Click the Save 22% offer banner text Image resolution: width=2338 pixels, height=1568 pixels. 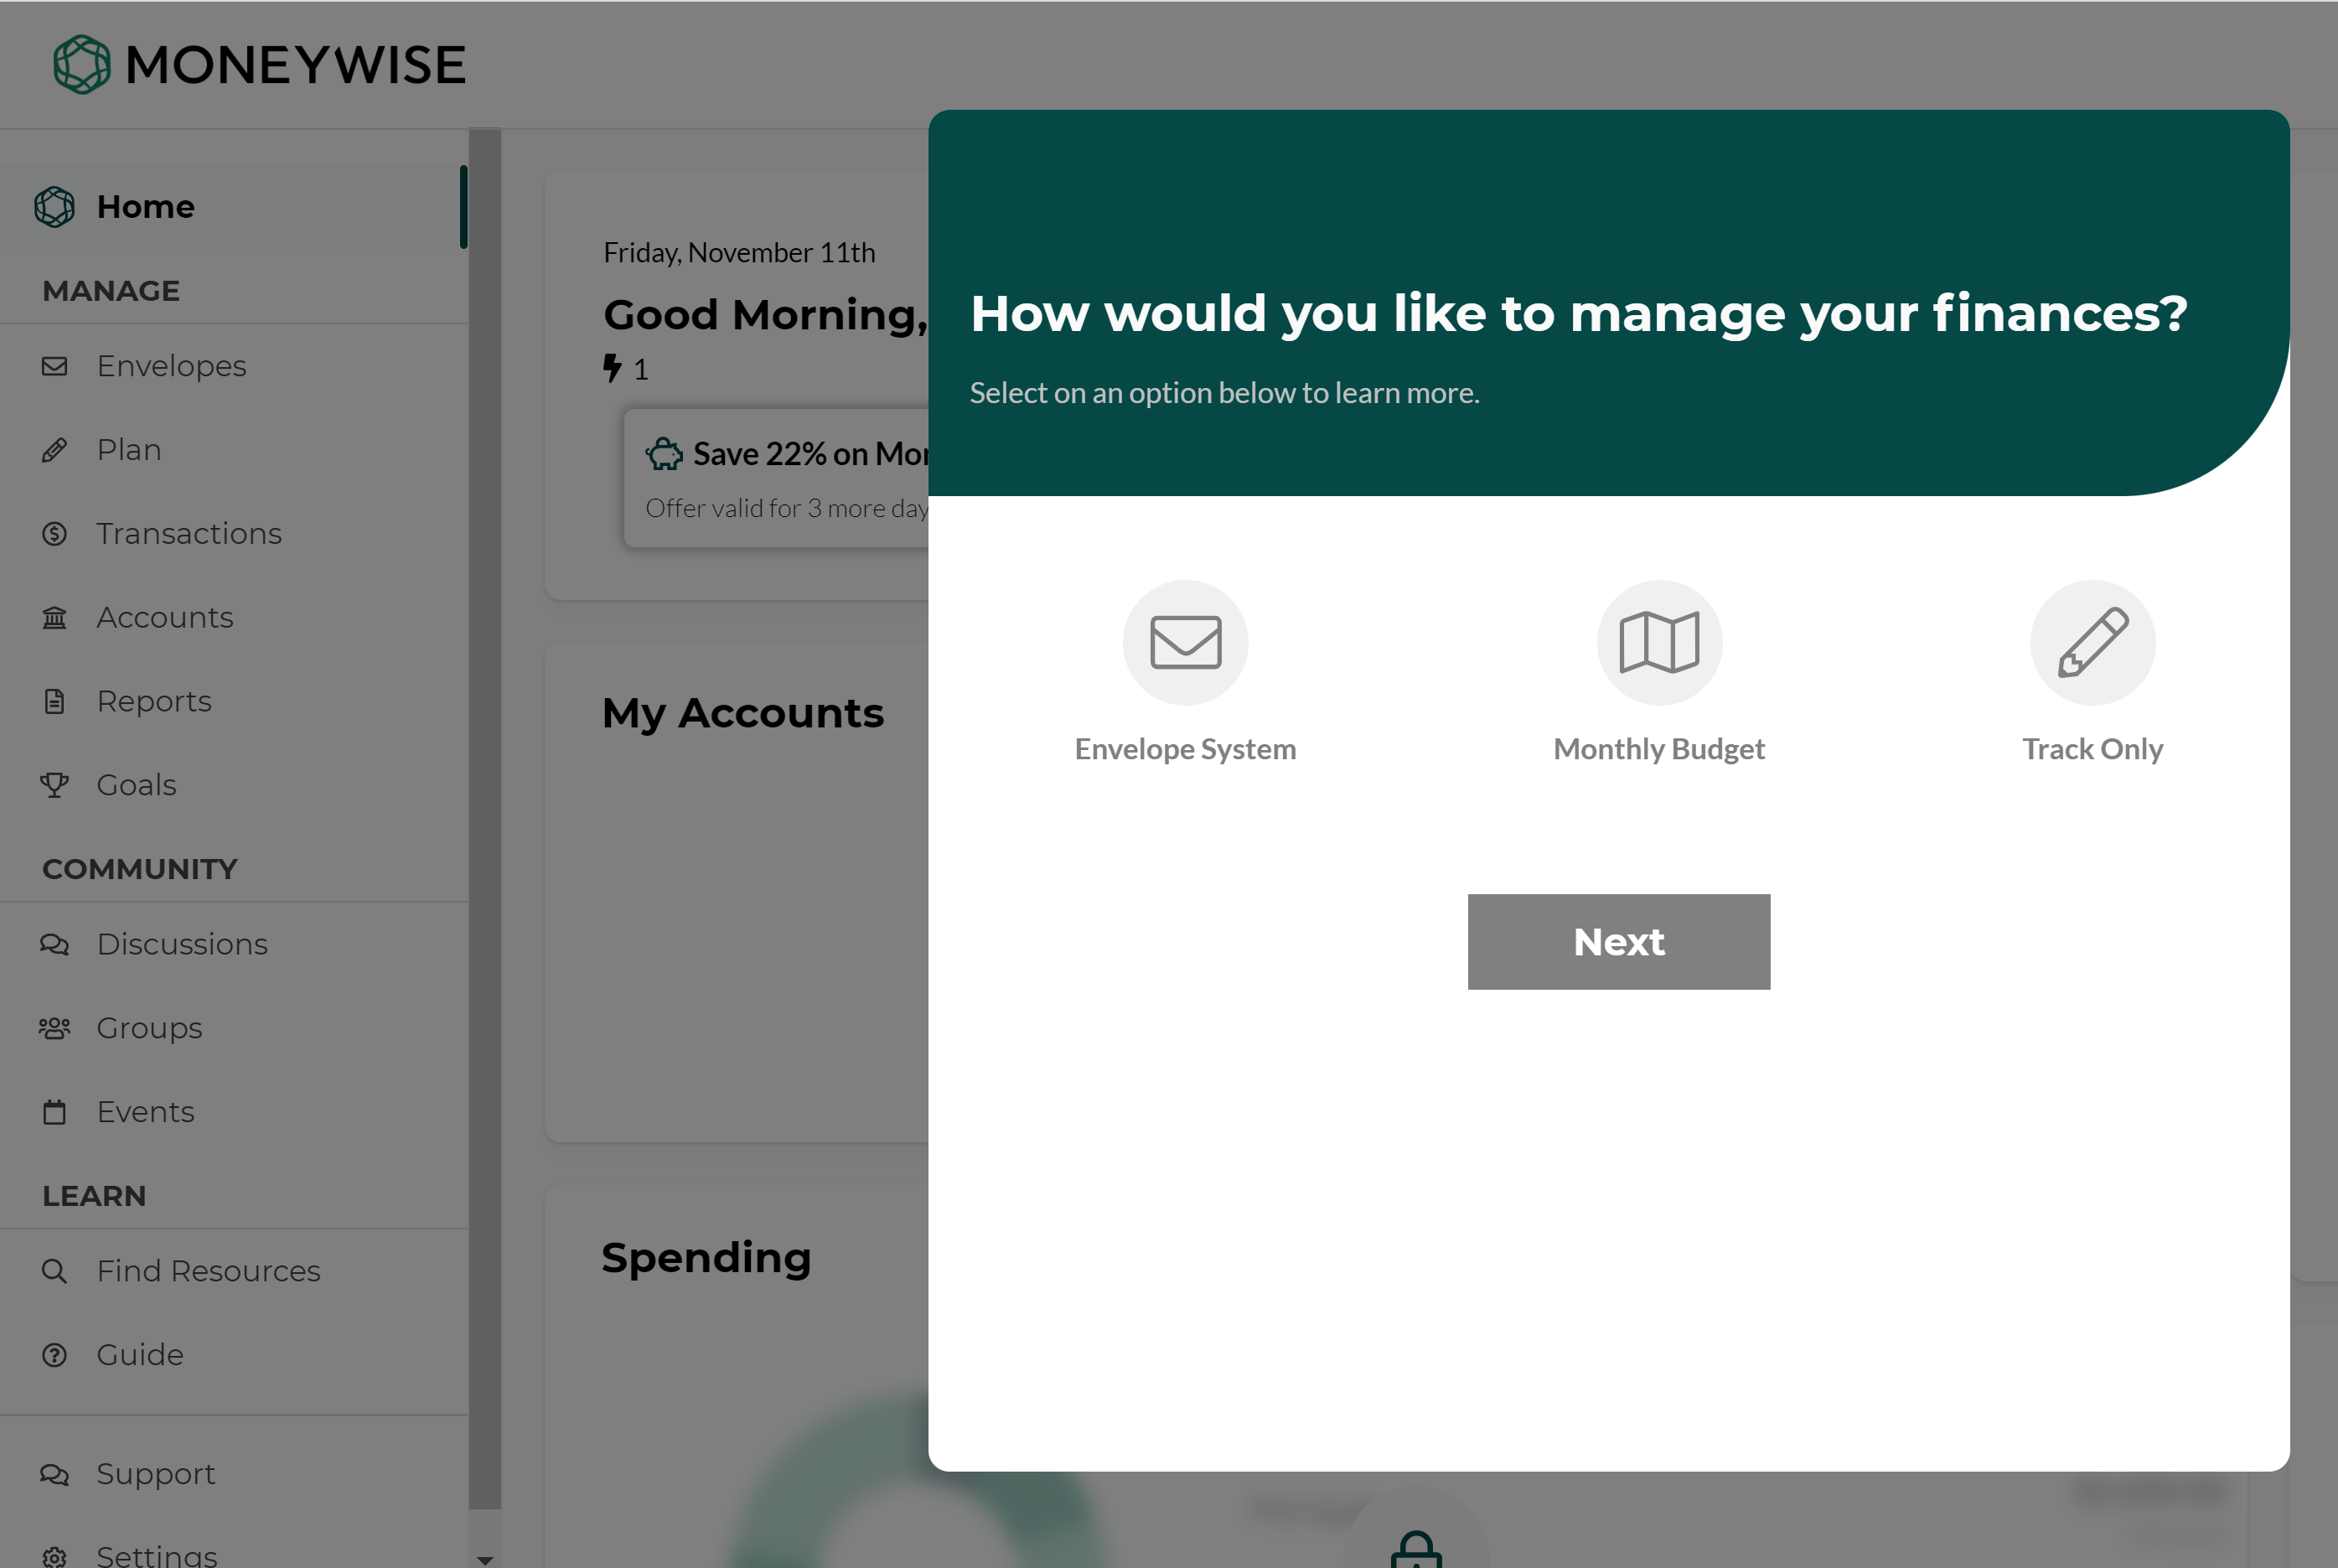tap(811, 454)
